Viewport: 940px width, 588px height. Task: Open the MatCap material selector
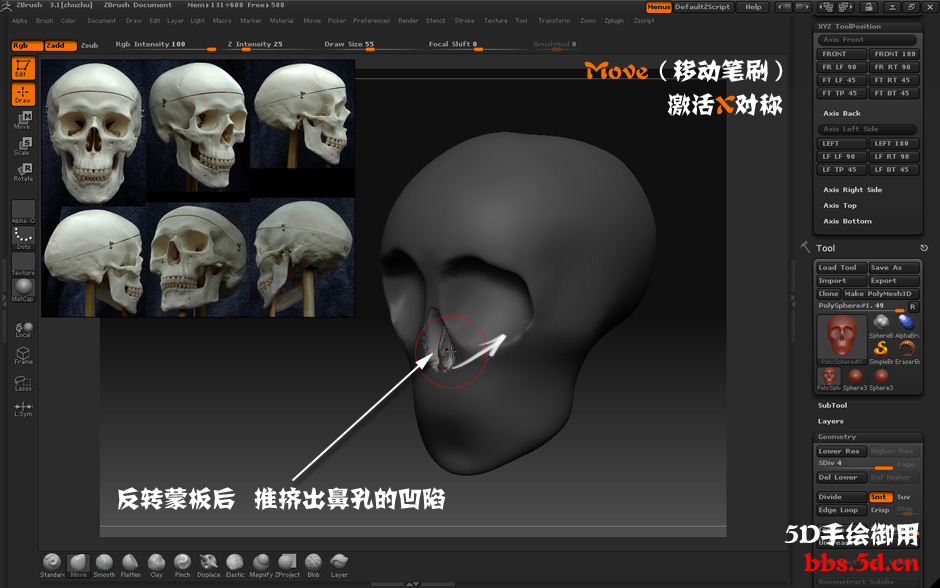coord(23,290)
